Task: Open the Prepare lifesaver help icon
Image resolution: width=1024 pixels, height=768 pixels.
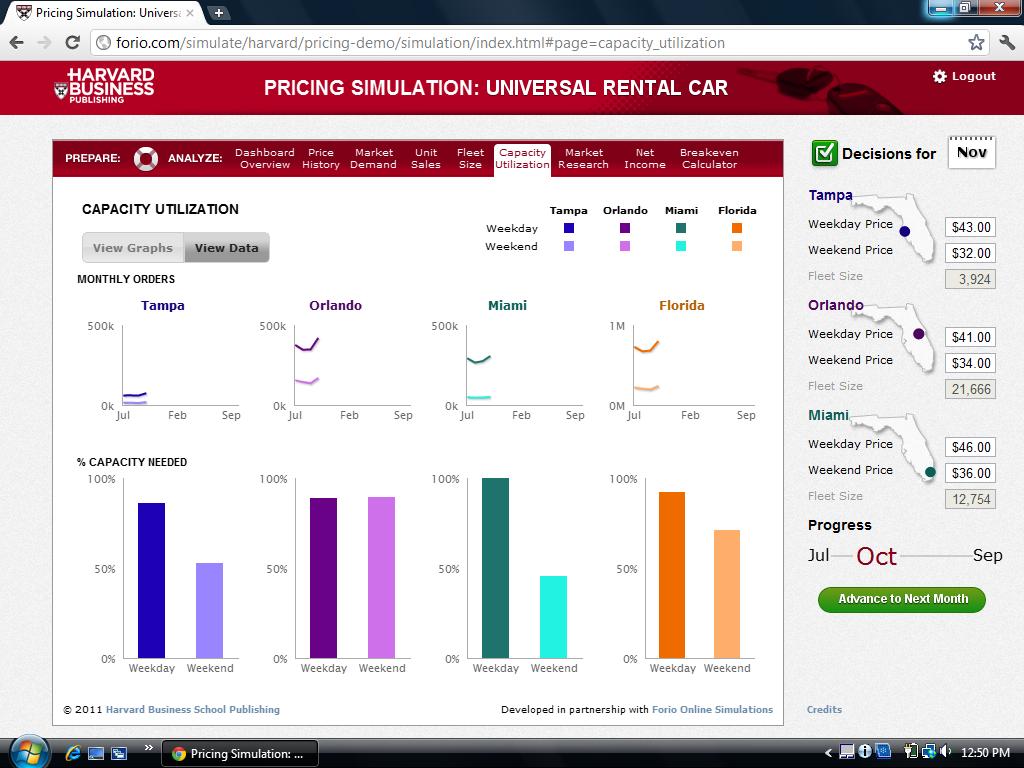Action: tap(146, 158)
